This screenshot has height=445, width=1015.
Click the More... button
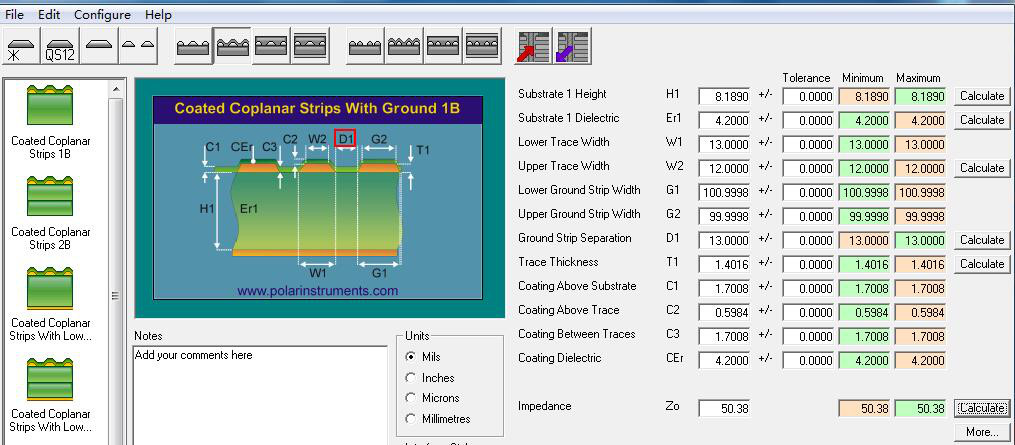click(x=982, y=432)
